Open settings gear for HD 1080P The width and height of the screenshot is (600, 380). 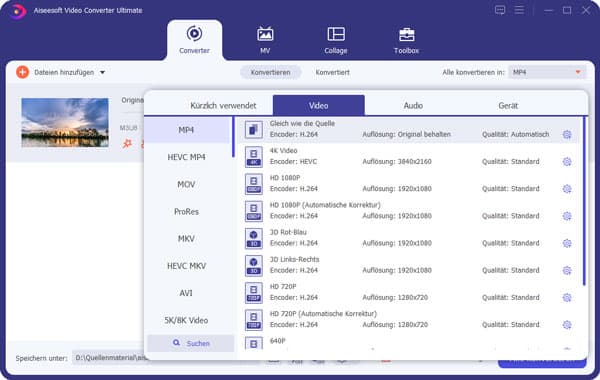click(x=567, y=189)
